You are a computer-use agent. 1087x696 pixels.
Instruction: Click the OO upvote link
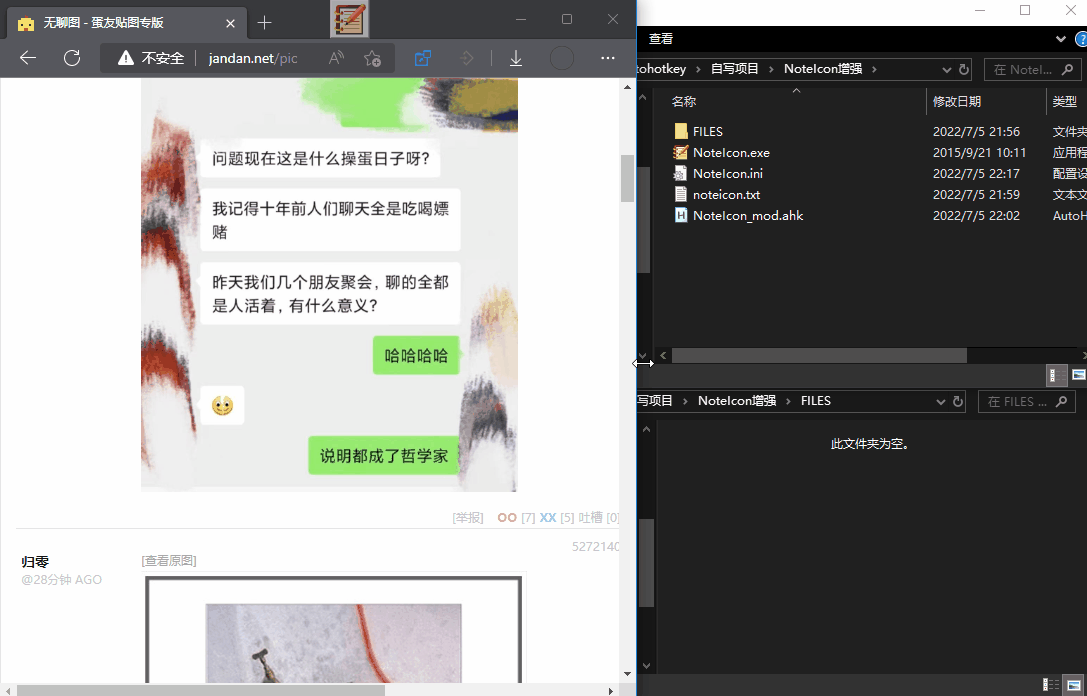tap(507, 518)
